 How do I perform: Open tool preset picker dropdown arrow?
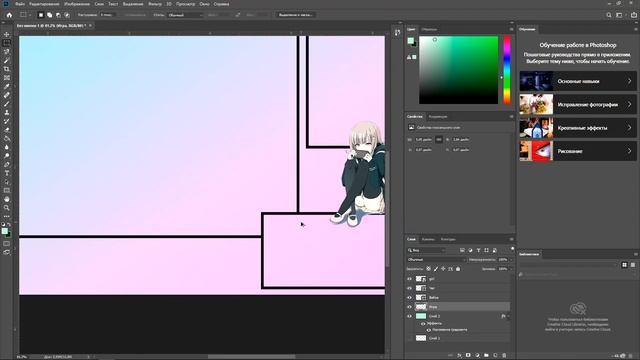pyautogui.click(x=30, y=15)
